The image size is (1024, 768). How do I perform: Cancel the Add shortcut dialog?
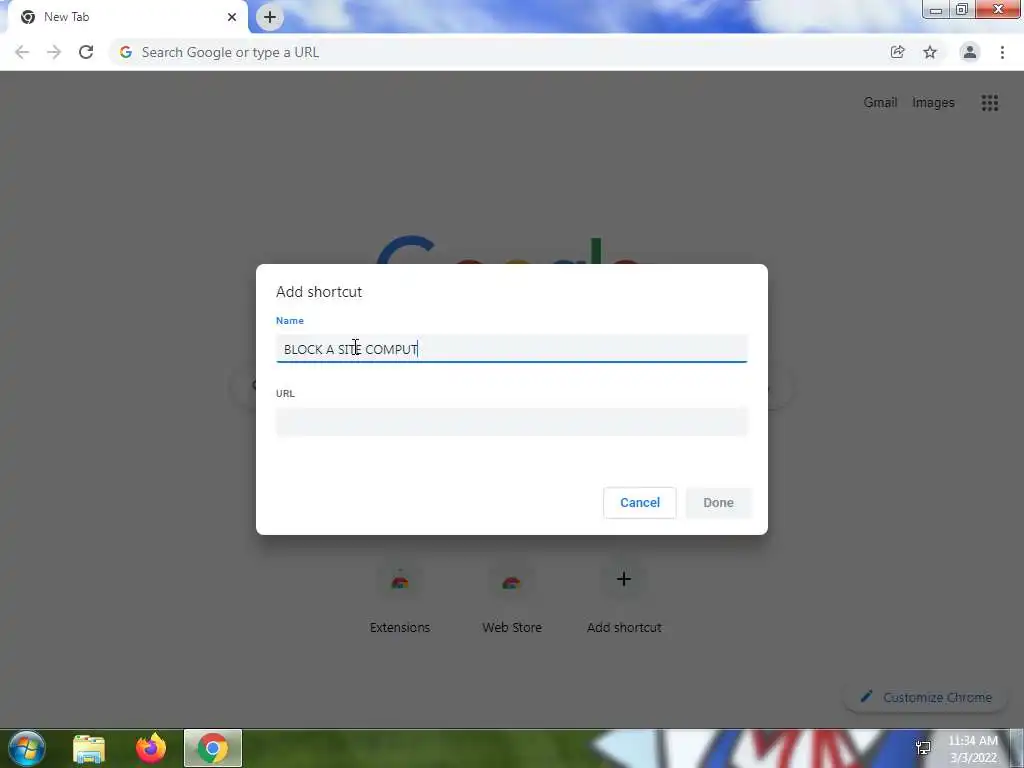point(640,503)
